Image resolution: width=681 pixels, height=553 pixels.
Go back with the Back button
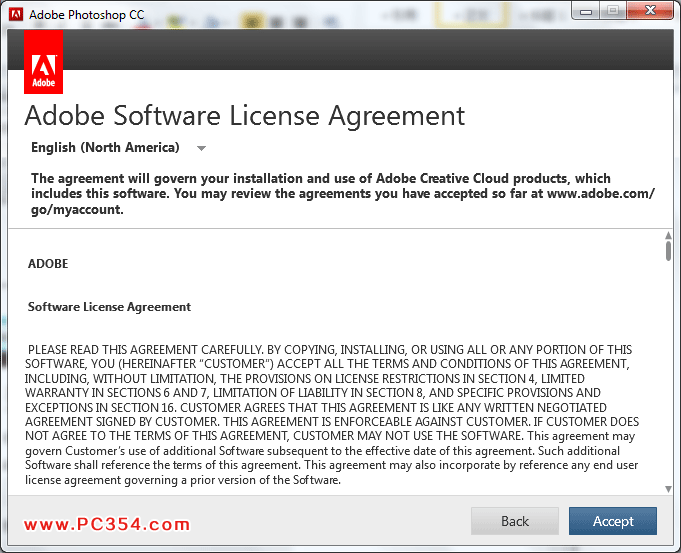click(514, 521)
